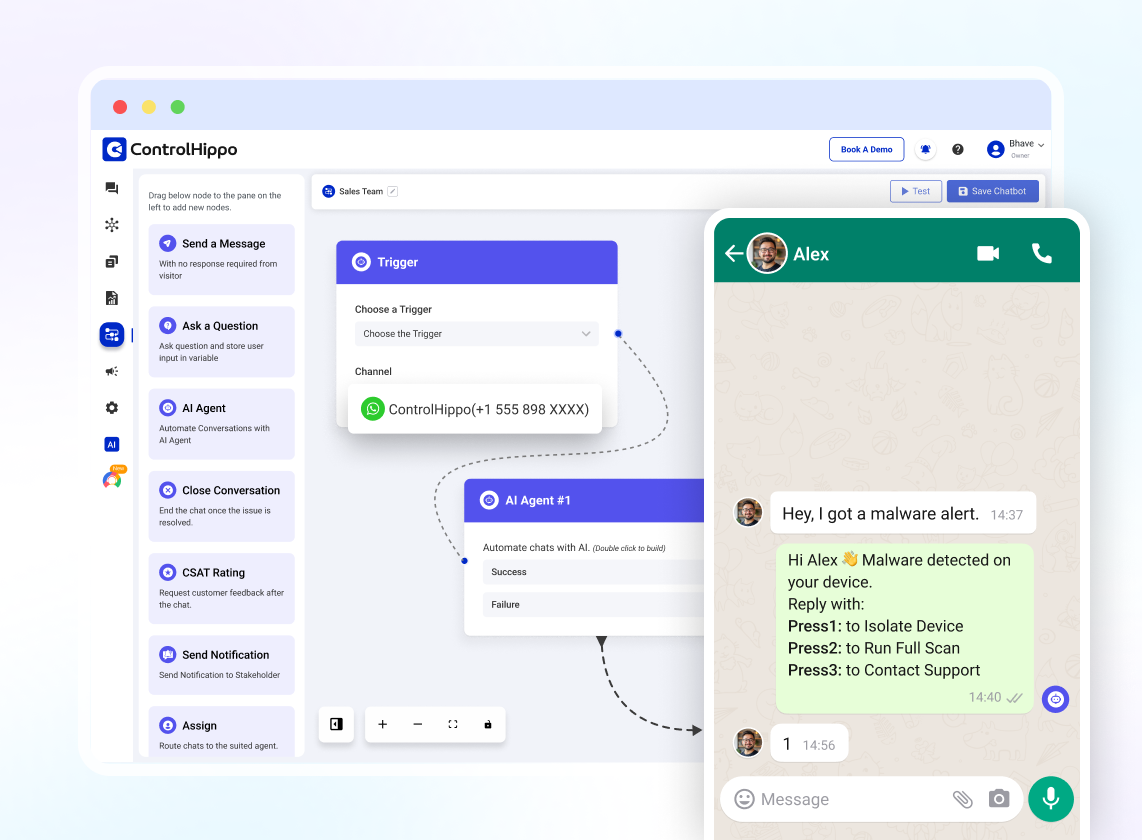Image resolution: width=1142 pixels, height=840 pixels.
Task: Click the AI feature icon in sidebar
Action: (111, 443)
